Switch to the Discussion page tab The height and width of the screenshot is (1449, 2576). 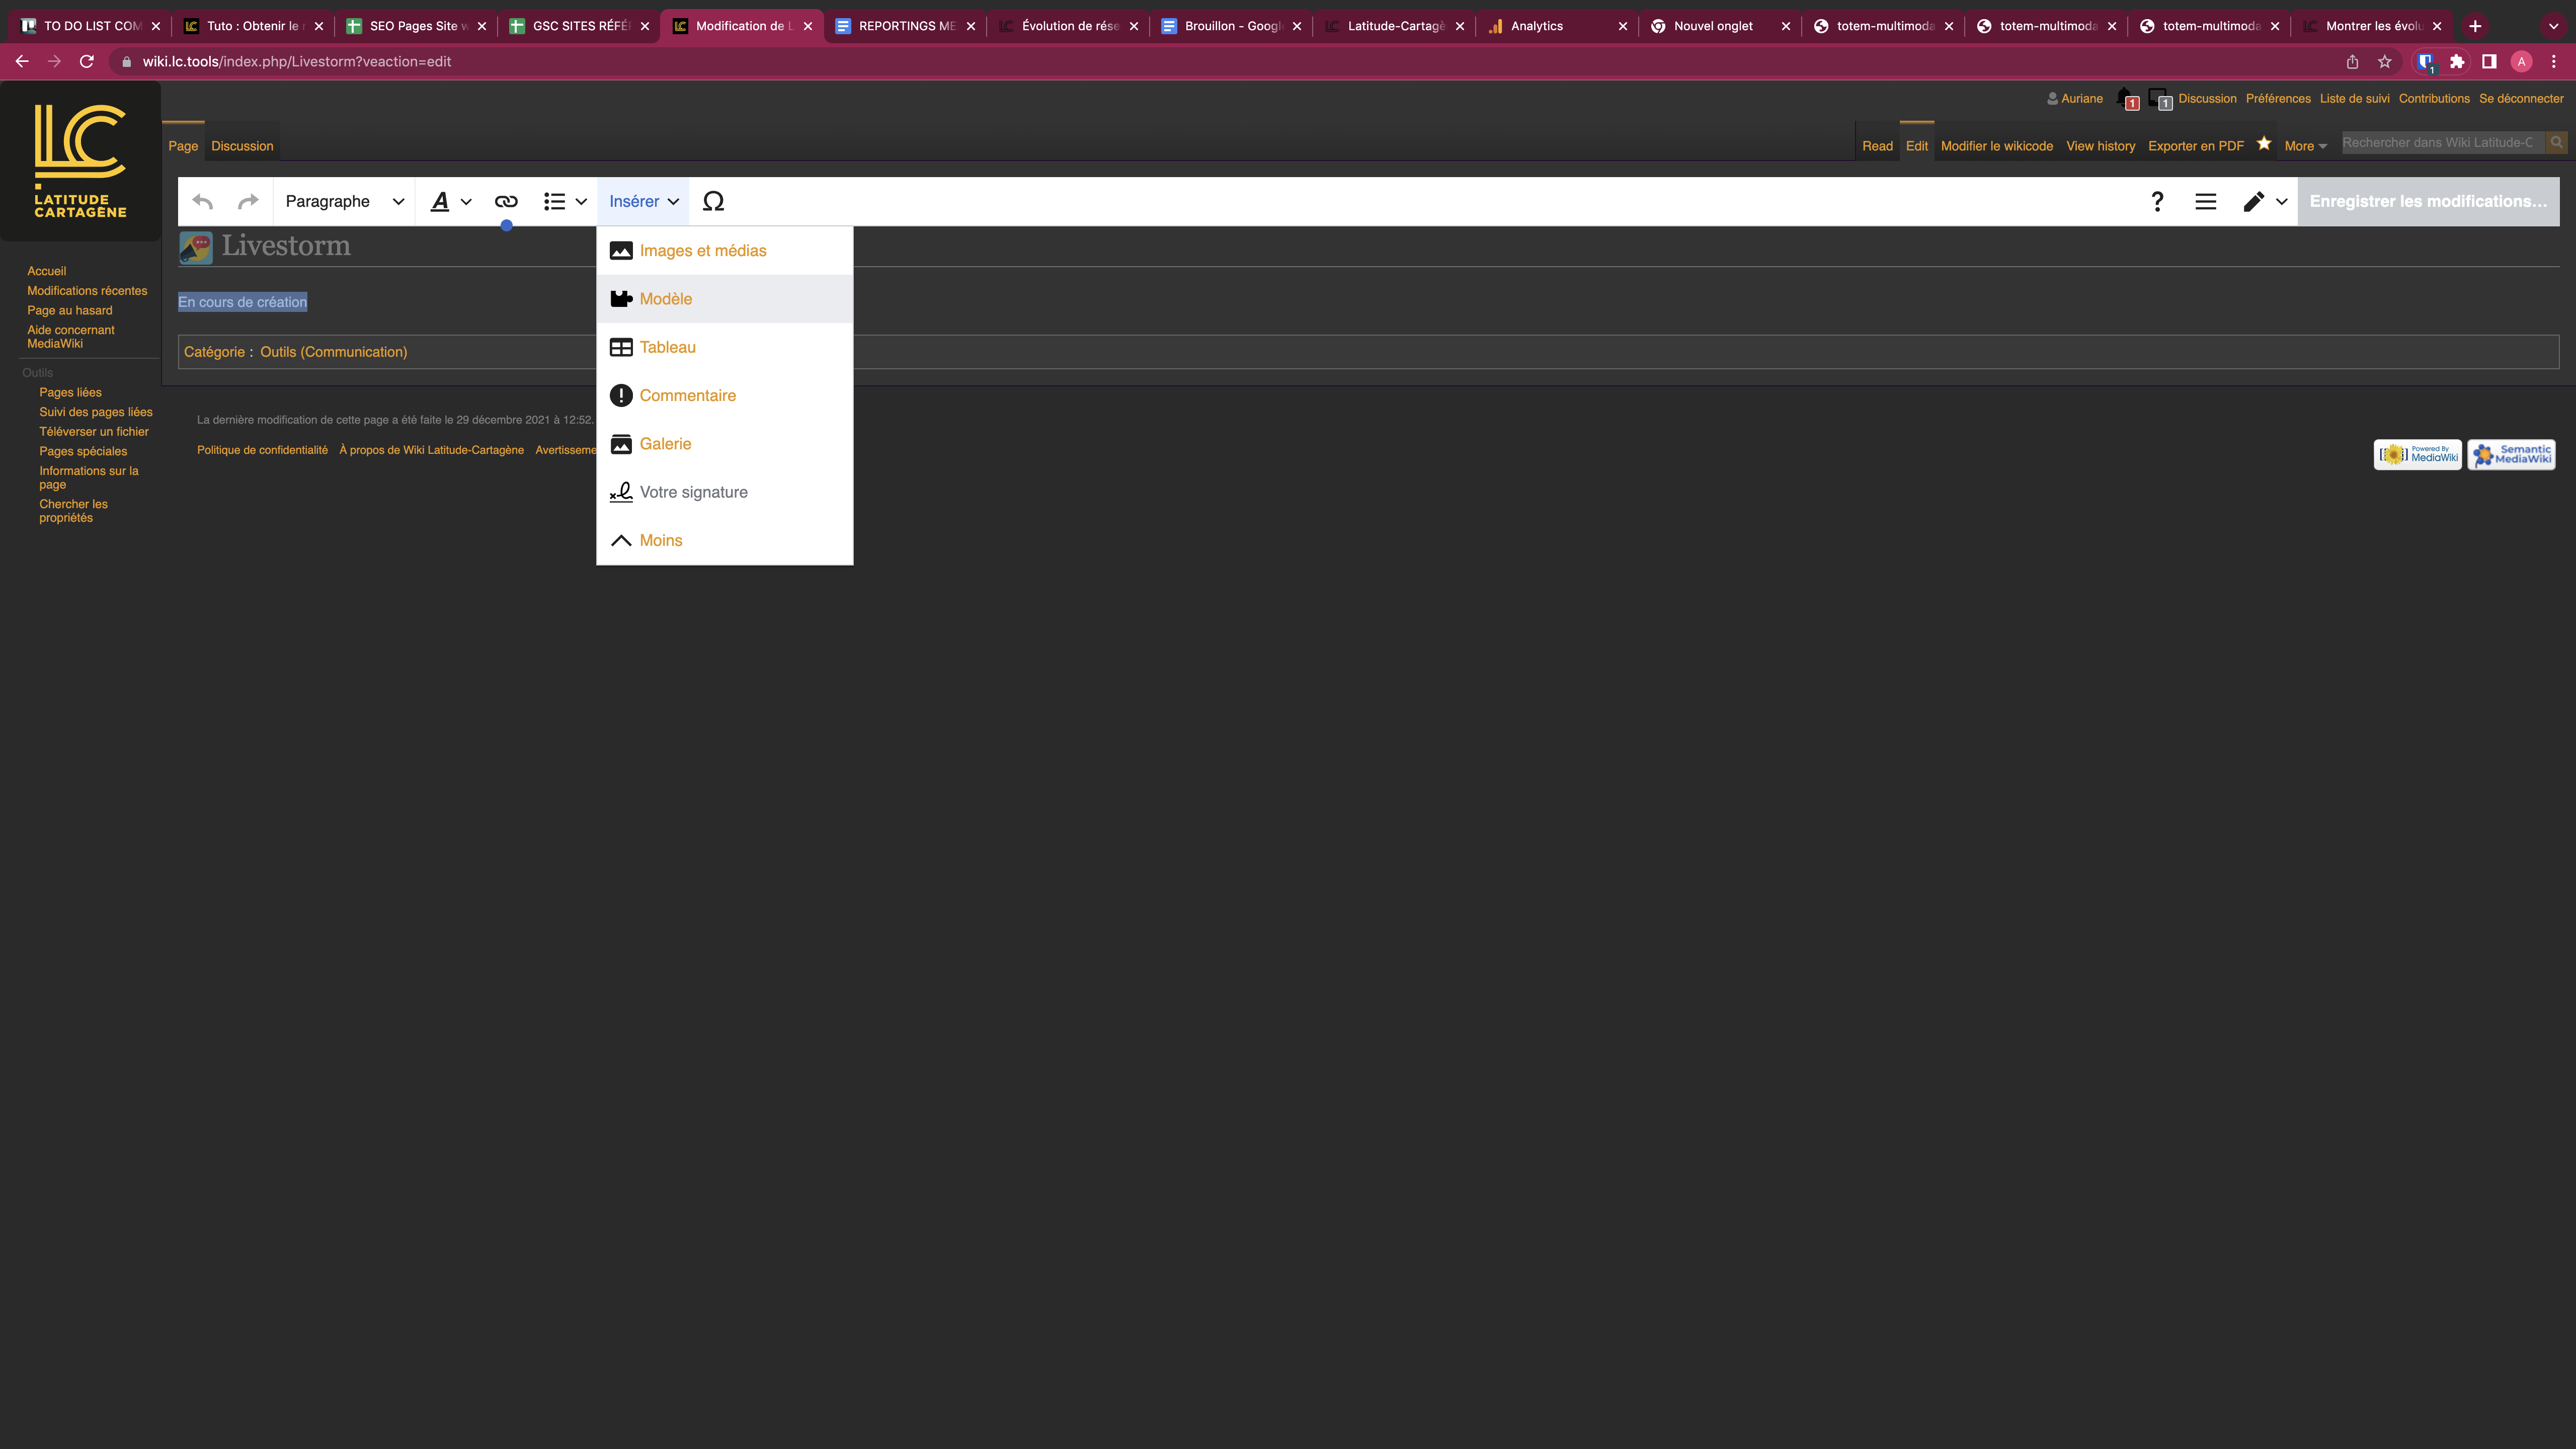coord(242,146)
